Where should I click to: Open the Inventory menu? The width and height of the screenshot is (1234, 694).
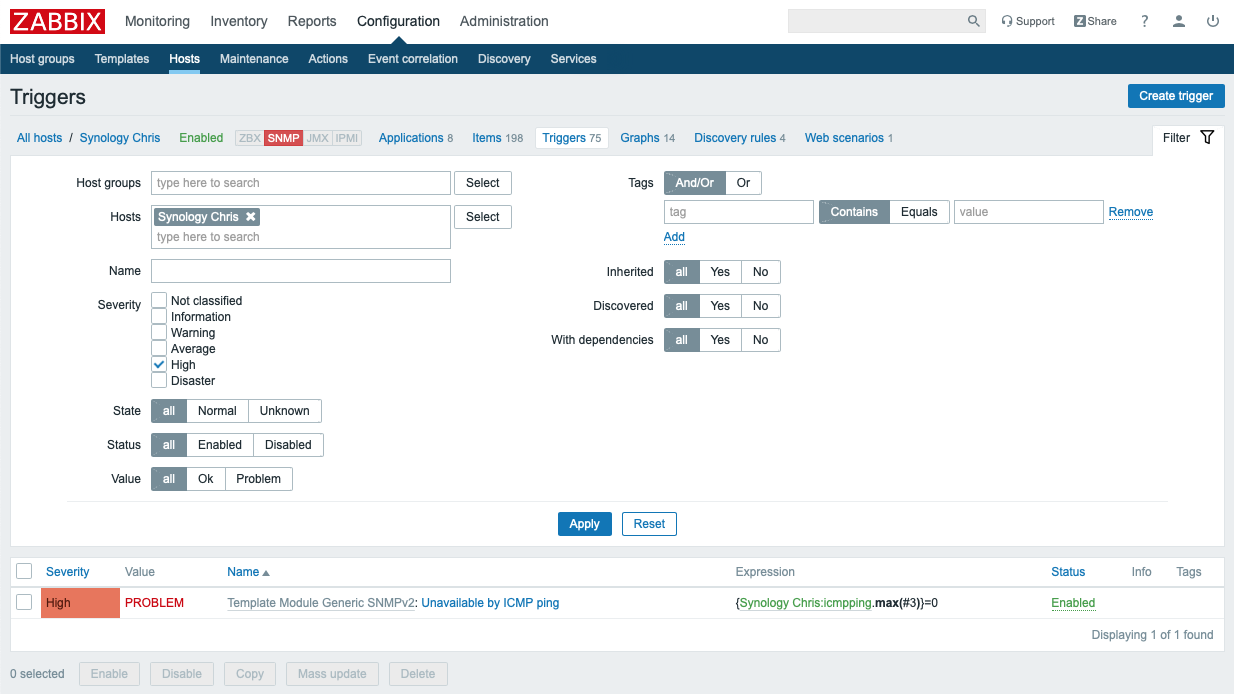coord(239,21)
